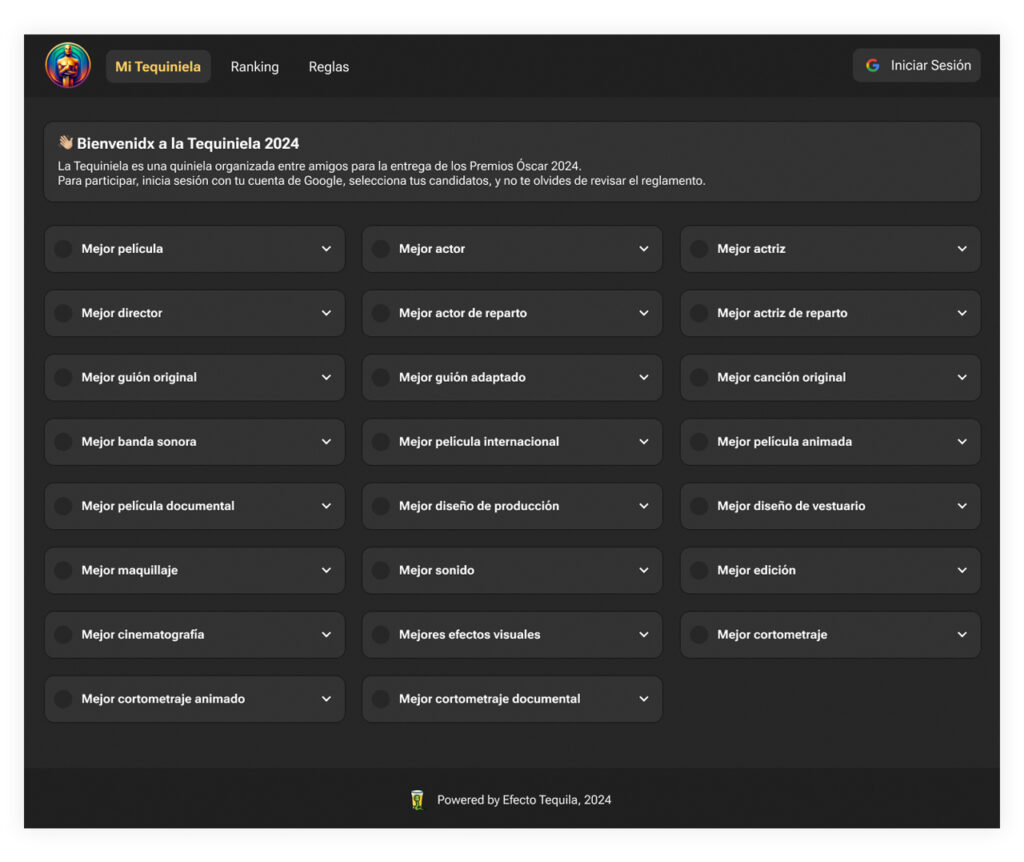Click the circle icon next to Mejor cortometraje
The image size is (1024, 862).
pyautogui.click(x=699, y=635)
